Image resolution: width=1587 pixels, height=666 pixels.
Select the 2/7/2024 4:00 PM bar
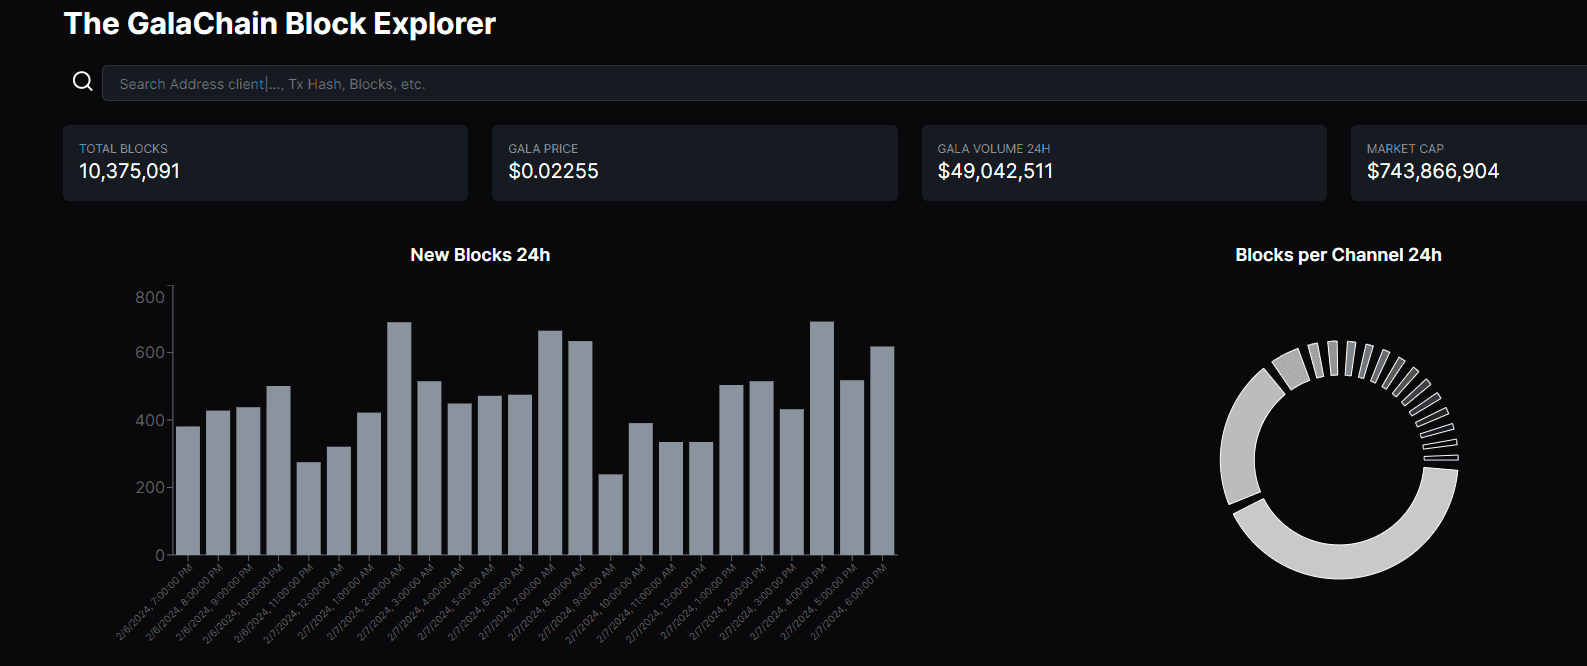(x=821, y=438)
